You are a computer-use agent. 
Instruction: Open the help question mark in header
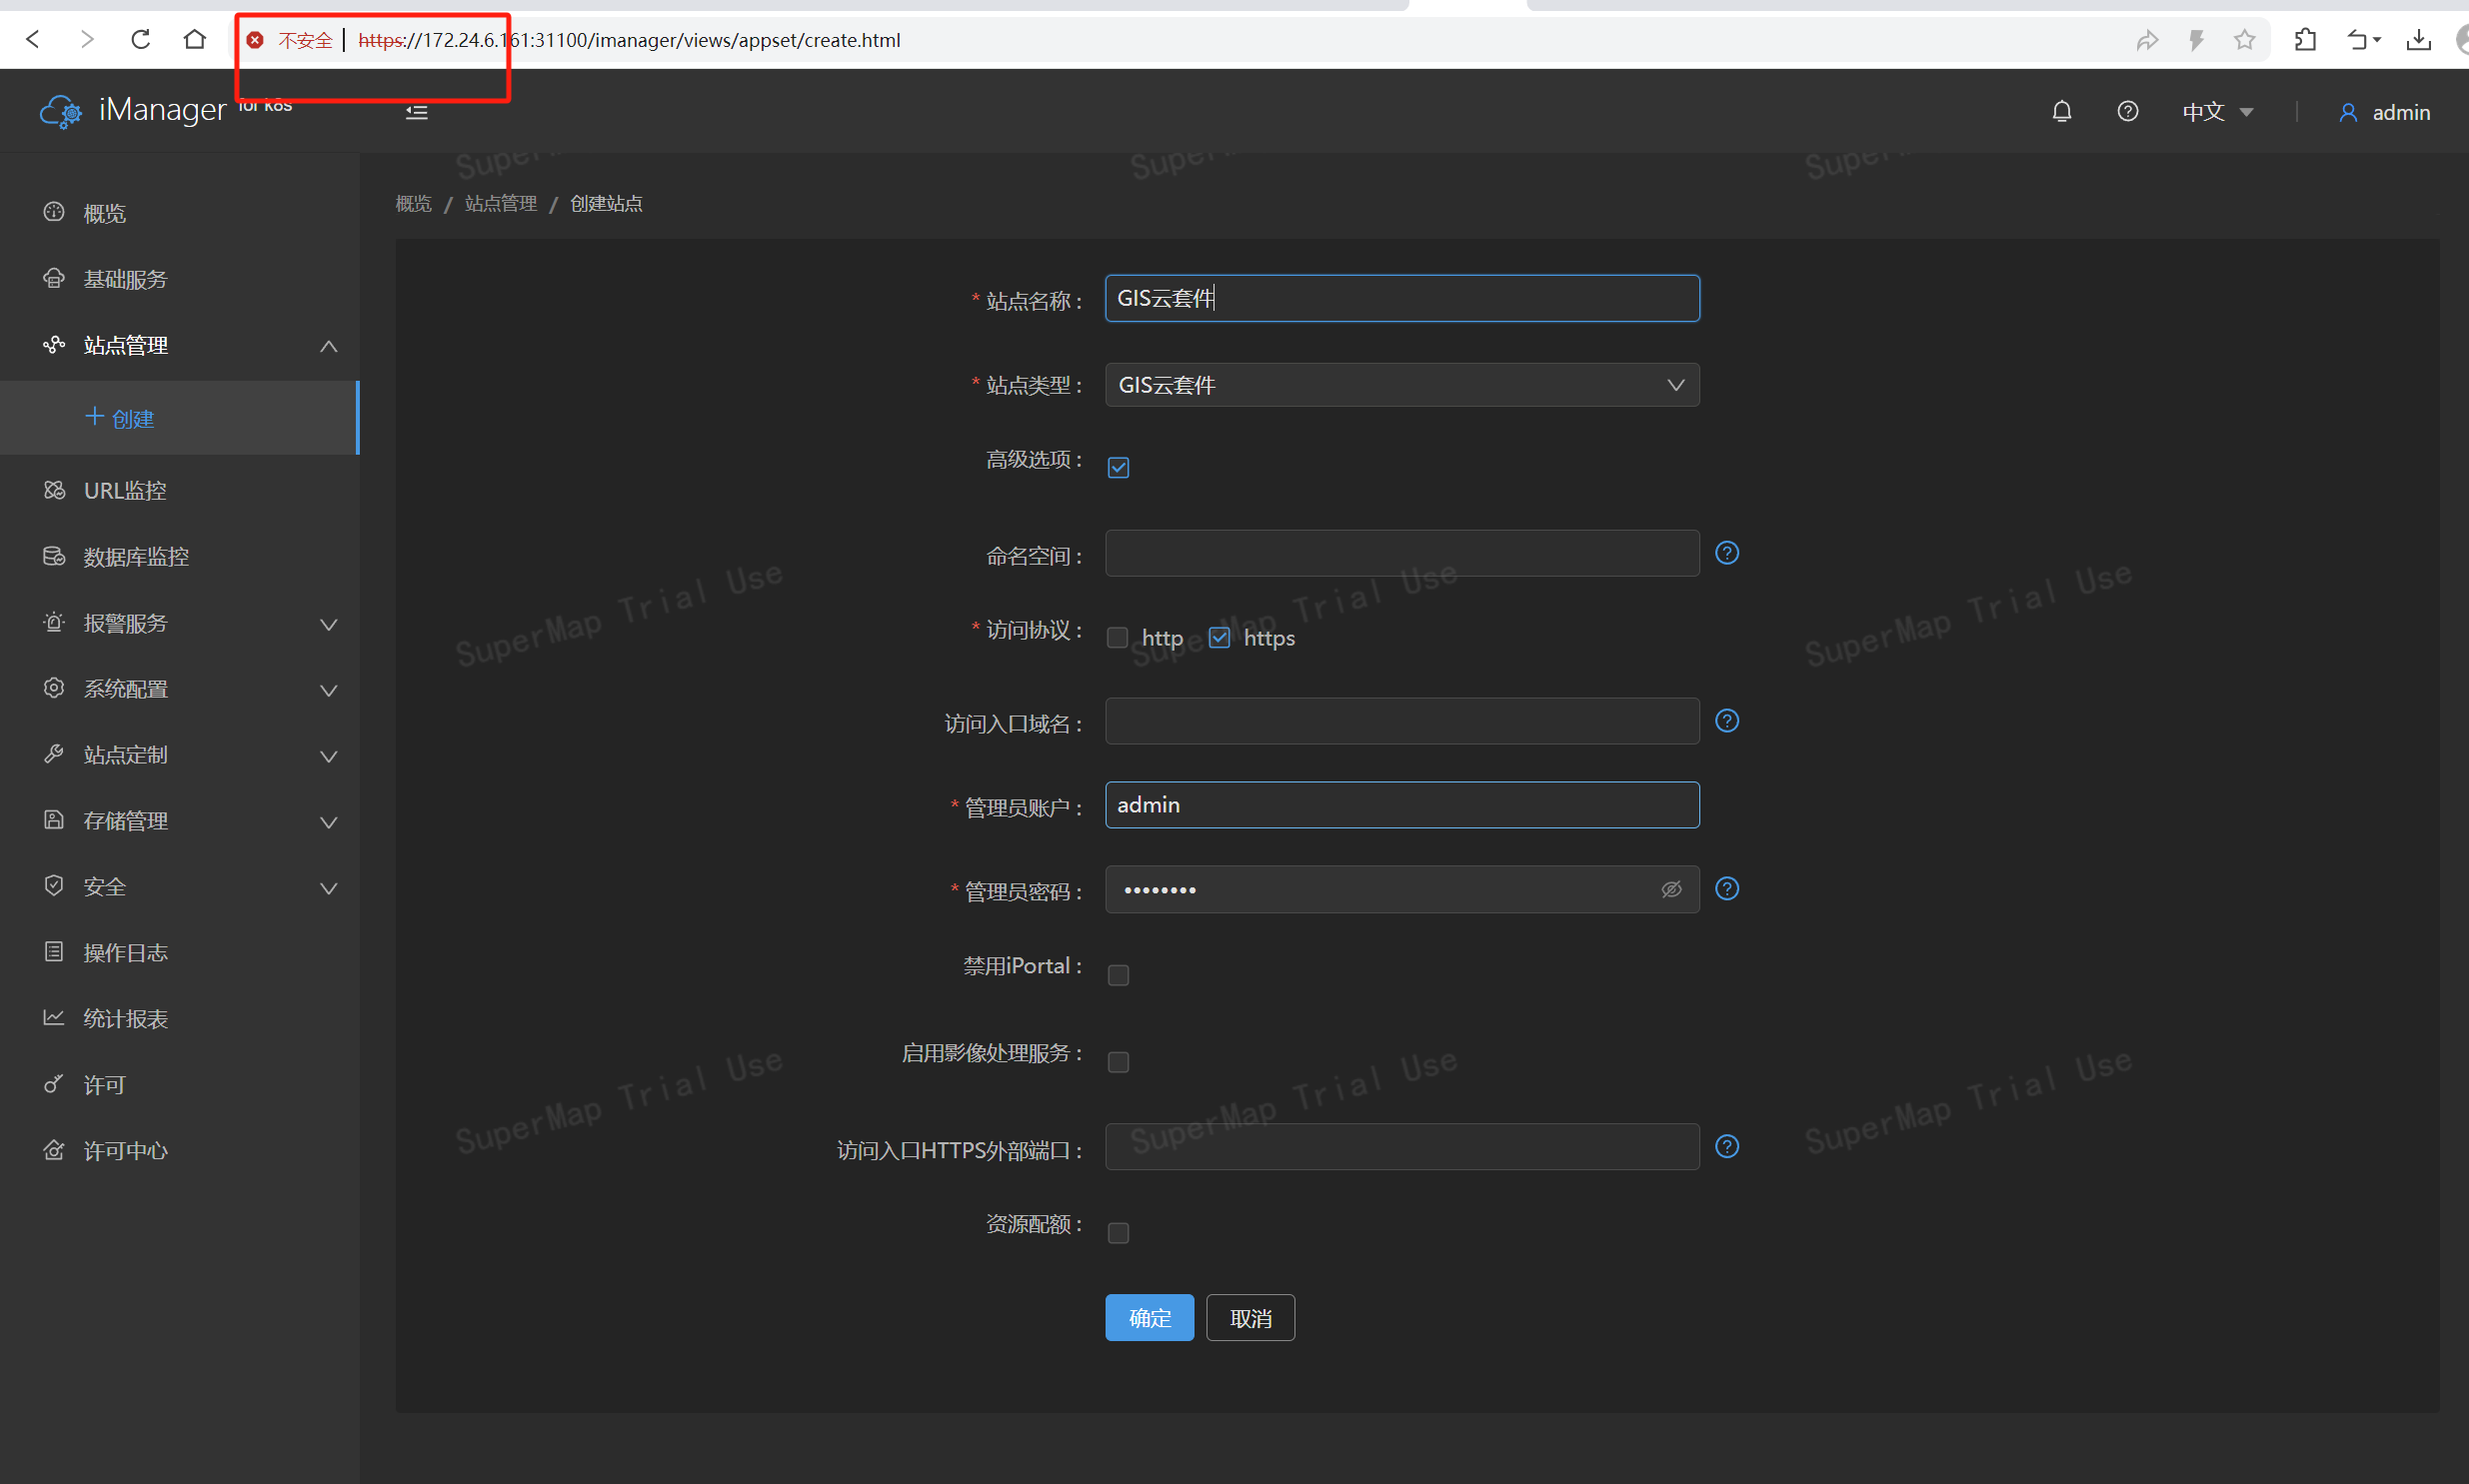click(x=2127, y=112)
